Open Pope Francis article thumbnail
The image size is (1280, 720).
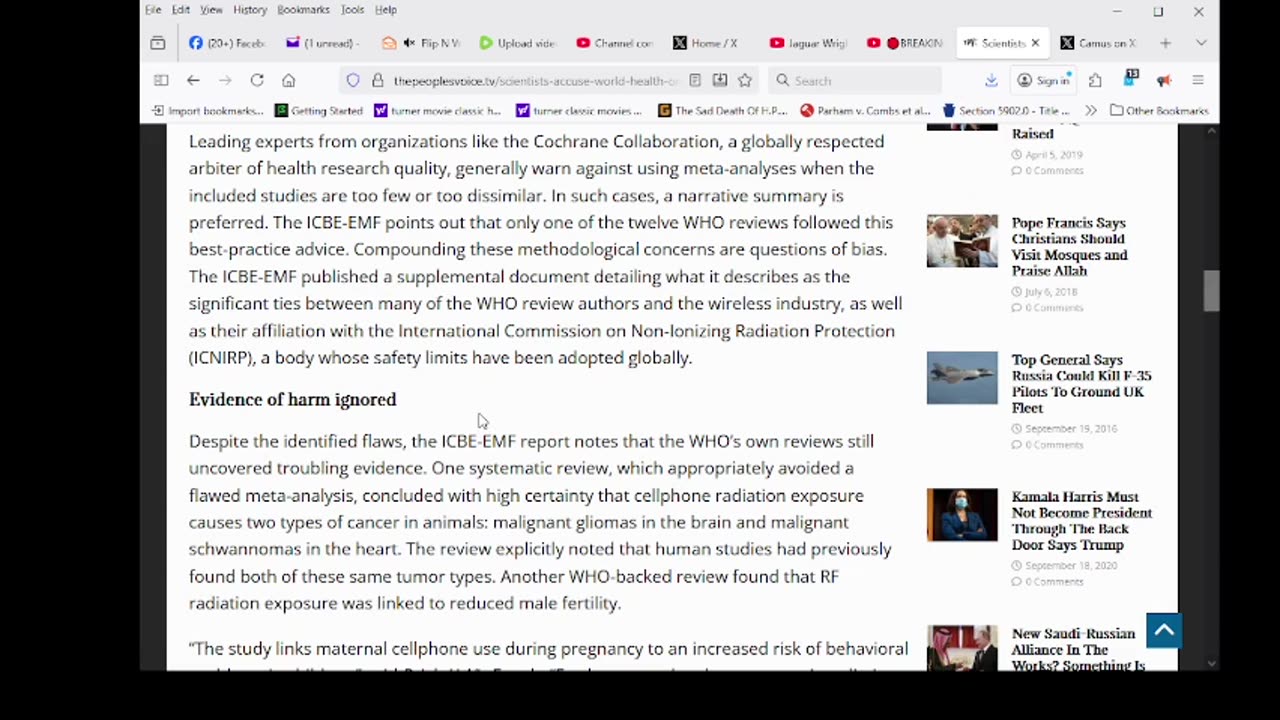pyautogui.click(x=961, y=241)
